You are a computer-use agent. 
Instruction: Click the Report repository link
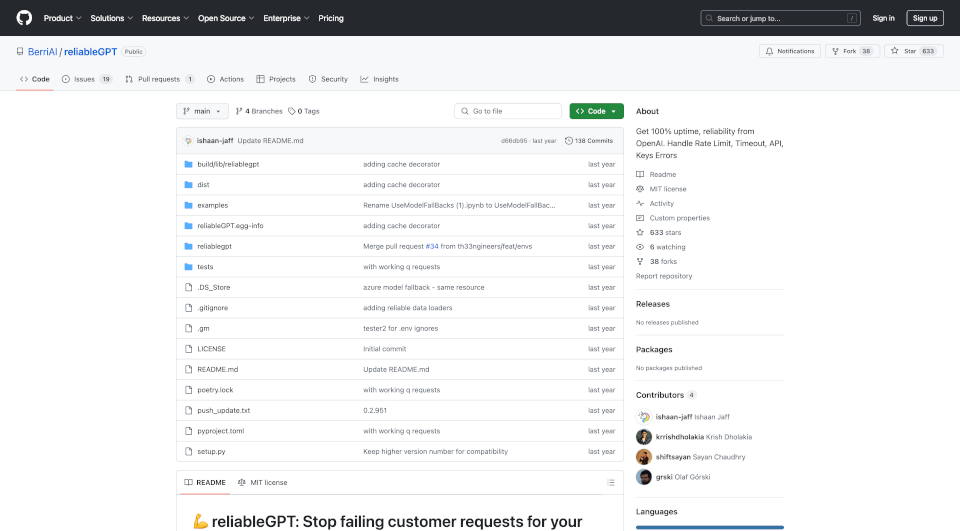(x=664, y=276)
